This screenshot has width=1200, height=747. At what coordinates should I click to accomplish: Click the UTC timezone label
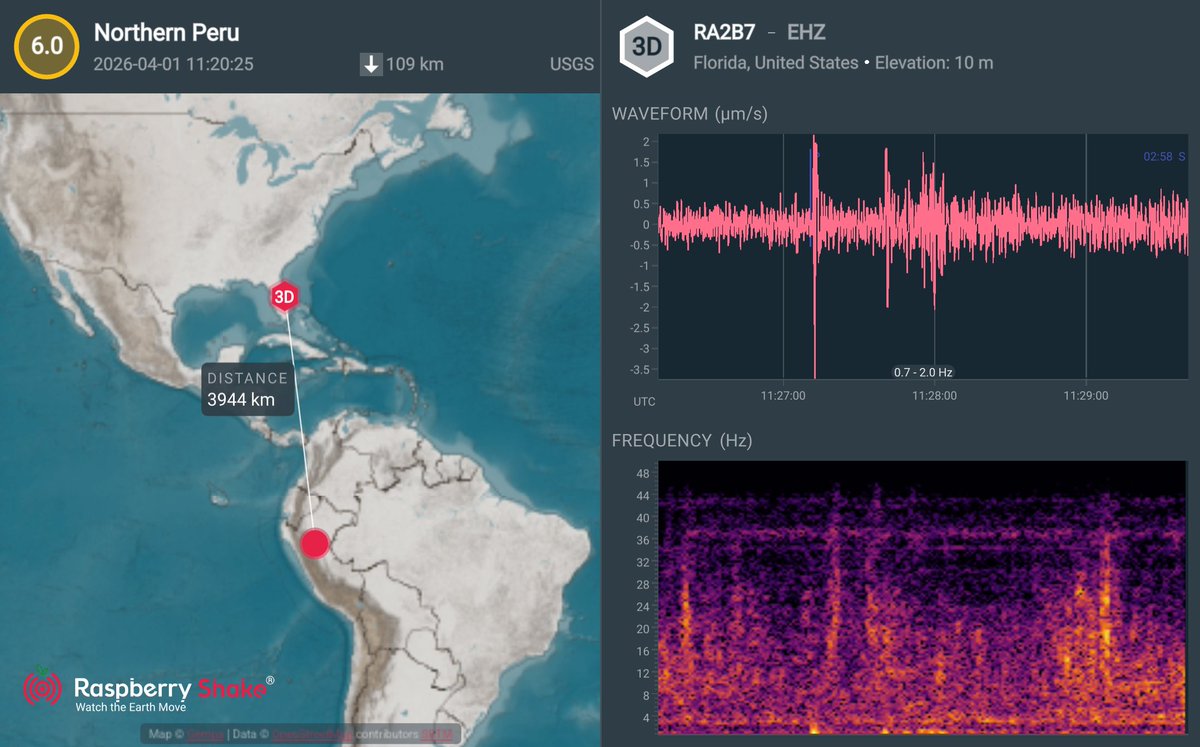click(645, 400)
